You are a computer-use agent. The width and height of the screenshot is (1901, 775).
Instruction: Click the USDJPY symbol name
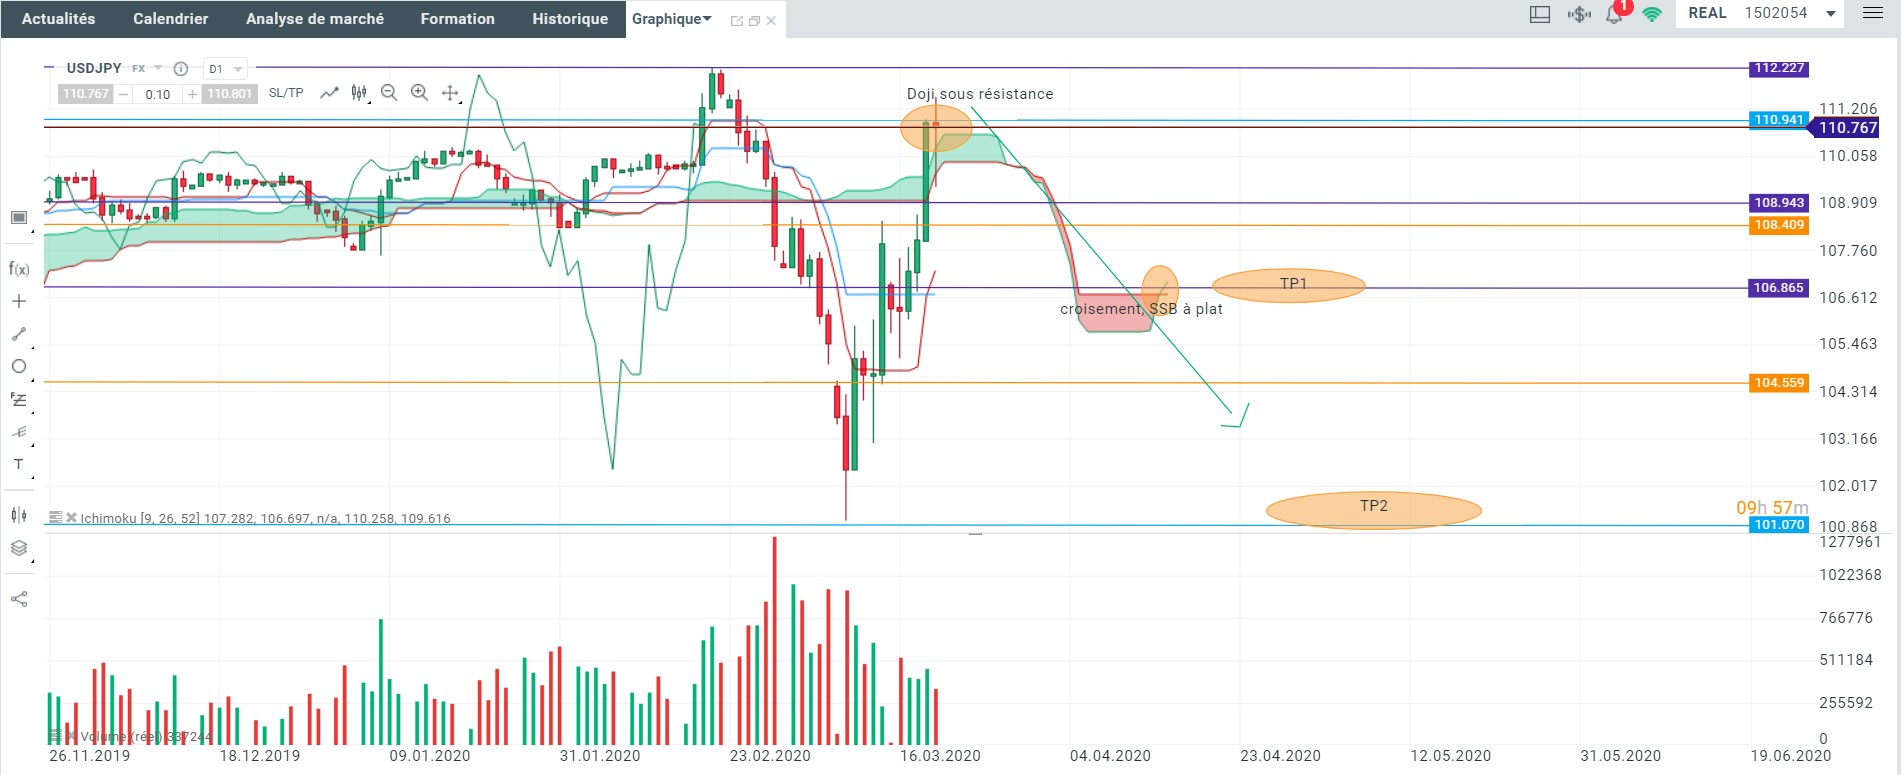94,68
